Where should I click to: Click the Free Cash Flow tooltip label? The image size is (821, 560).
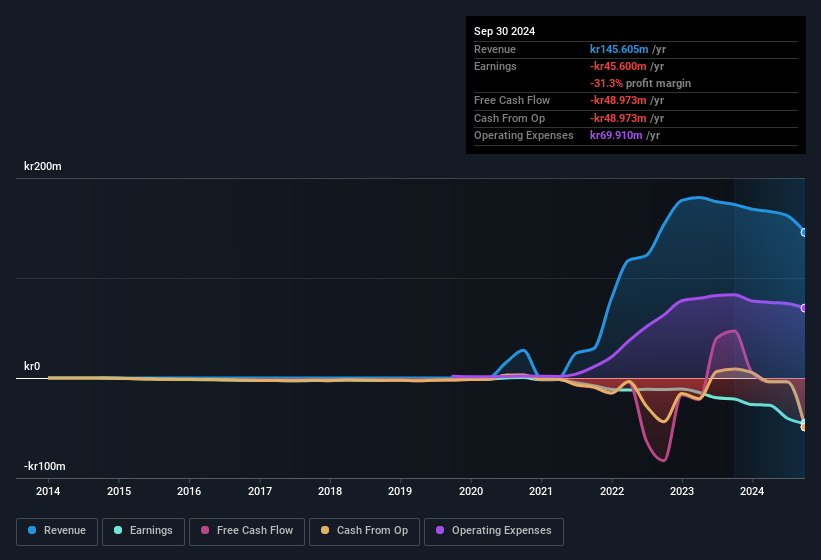coord(512,100)
